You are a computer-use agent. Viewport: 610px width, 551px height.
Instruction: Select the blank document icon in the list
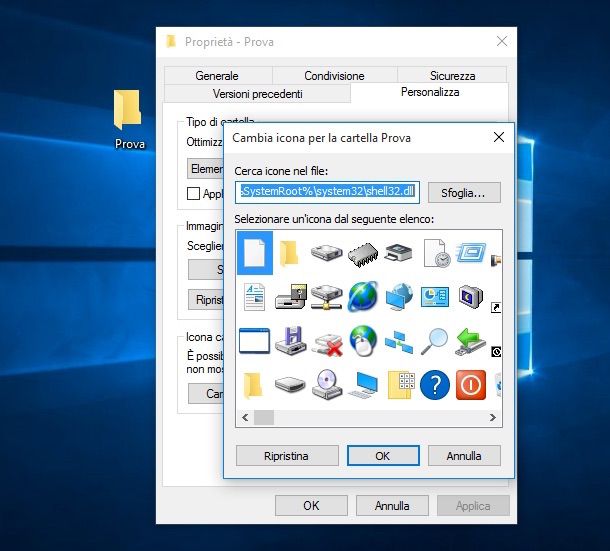pyautogui.click(x=254, y=253)
